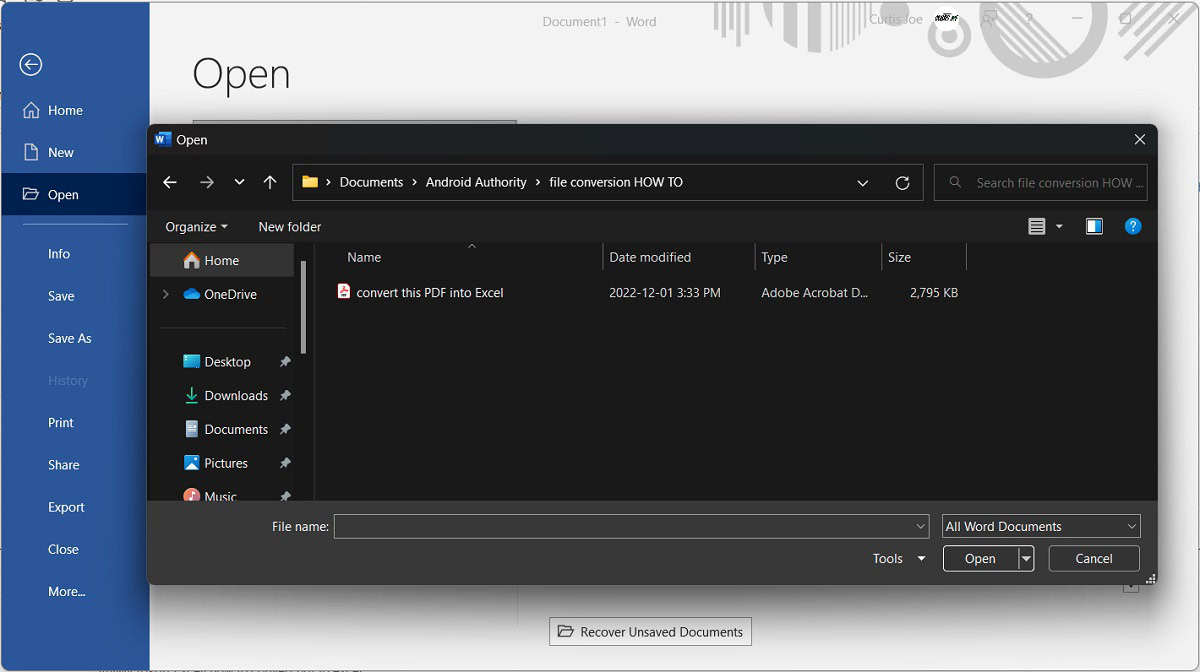Open the All Word Documents file type dropdown
This screenshot has height=672, width=1200.
pos(1040,526)
